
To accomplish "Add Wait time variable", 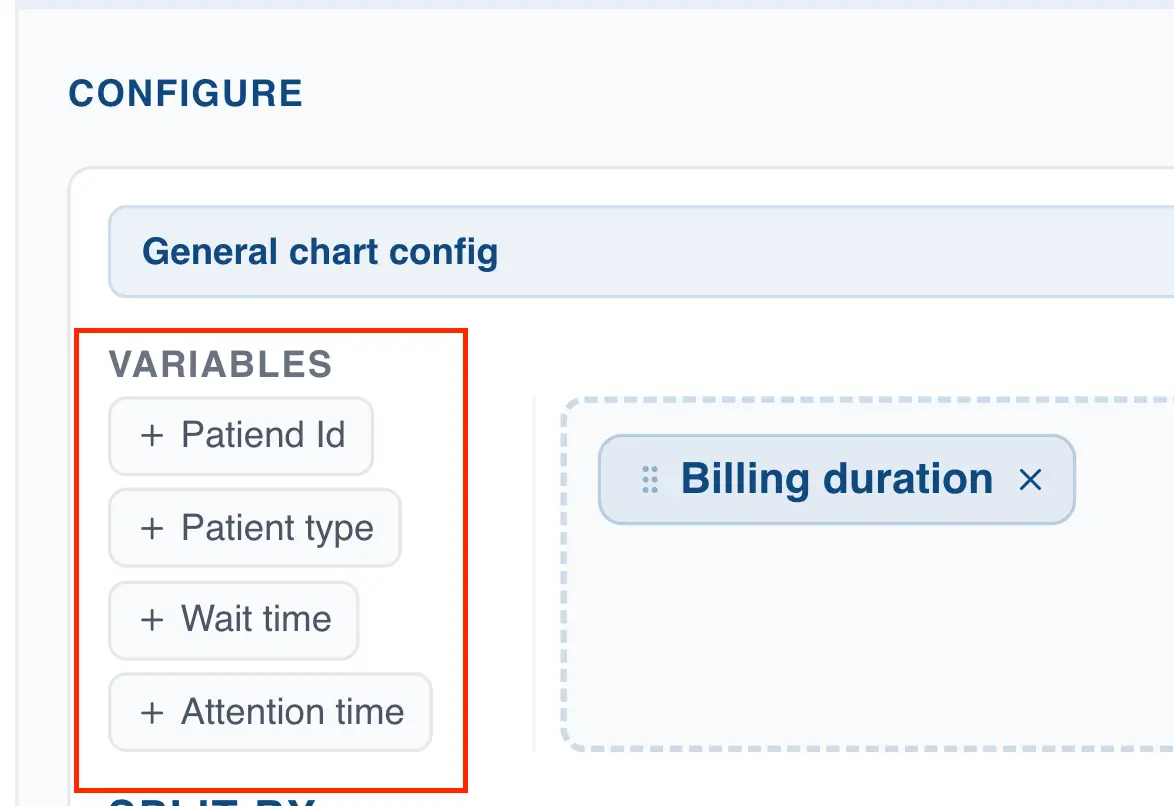I will (233, 619).
